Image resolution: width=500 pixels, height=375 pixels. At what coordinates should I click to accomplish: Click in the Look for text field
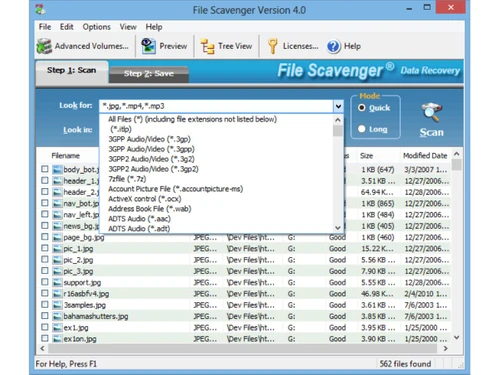(x=216, y=106)
